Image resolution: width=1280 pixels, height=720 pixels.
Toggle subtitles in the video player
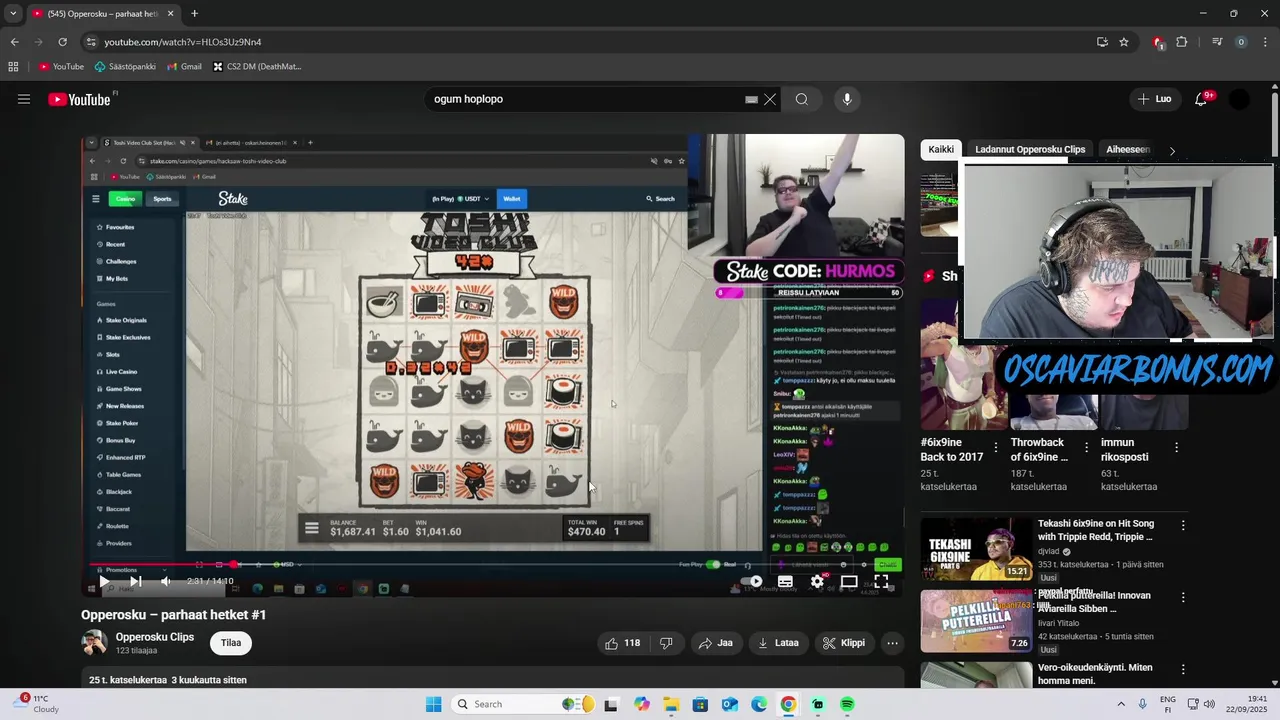[x=786, y=581]
